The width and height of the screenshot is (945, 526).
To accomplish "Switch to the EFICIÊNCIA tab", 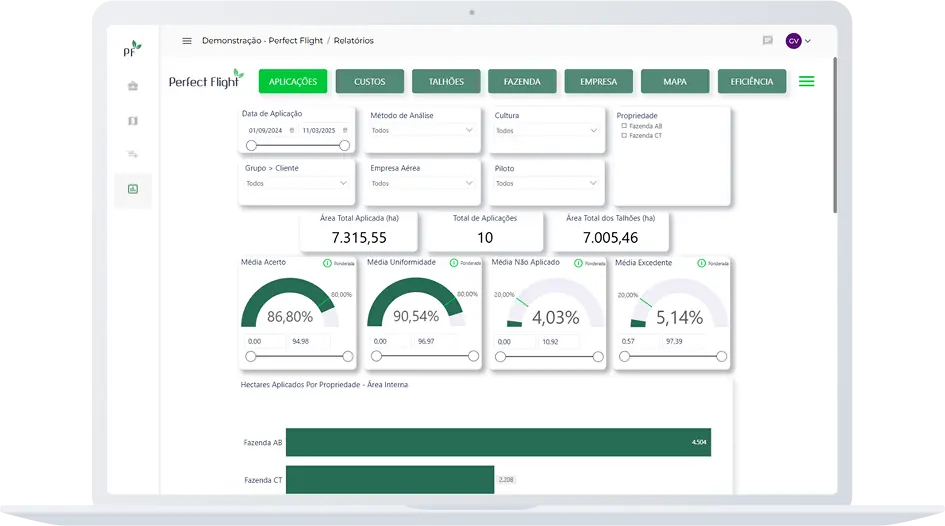I will (x=752, y=81).
